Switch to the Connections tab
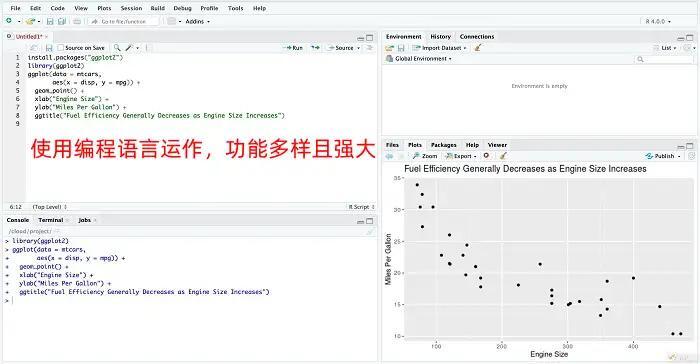700x364 pixels. click(x=477, y=37)
